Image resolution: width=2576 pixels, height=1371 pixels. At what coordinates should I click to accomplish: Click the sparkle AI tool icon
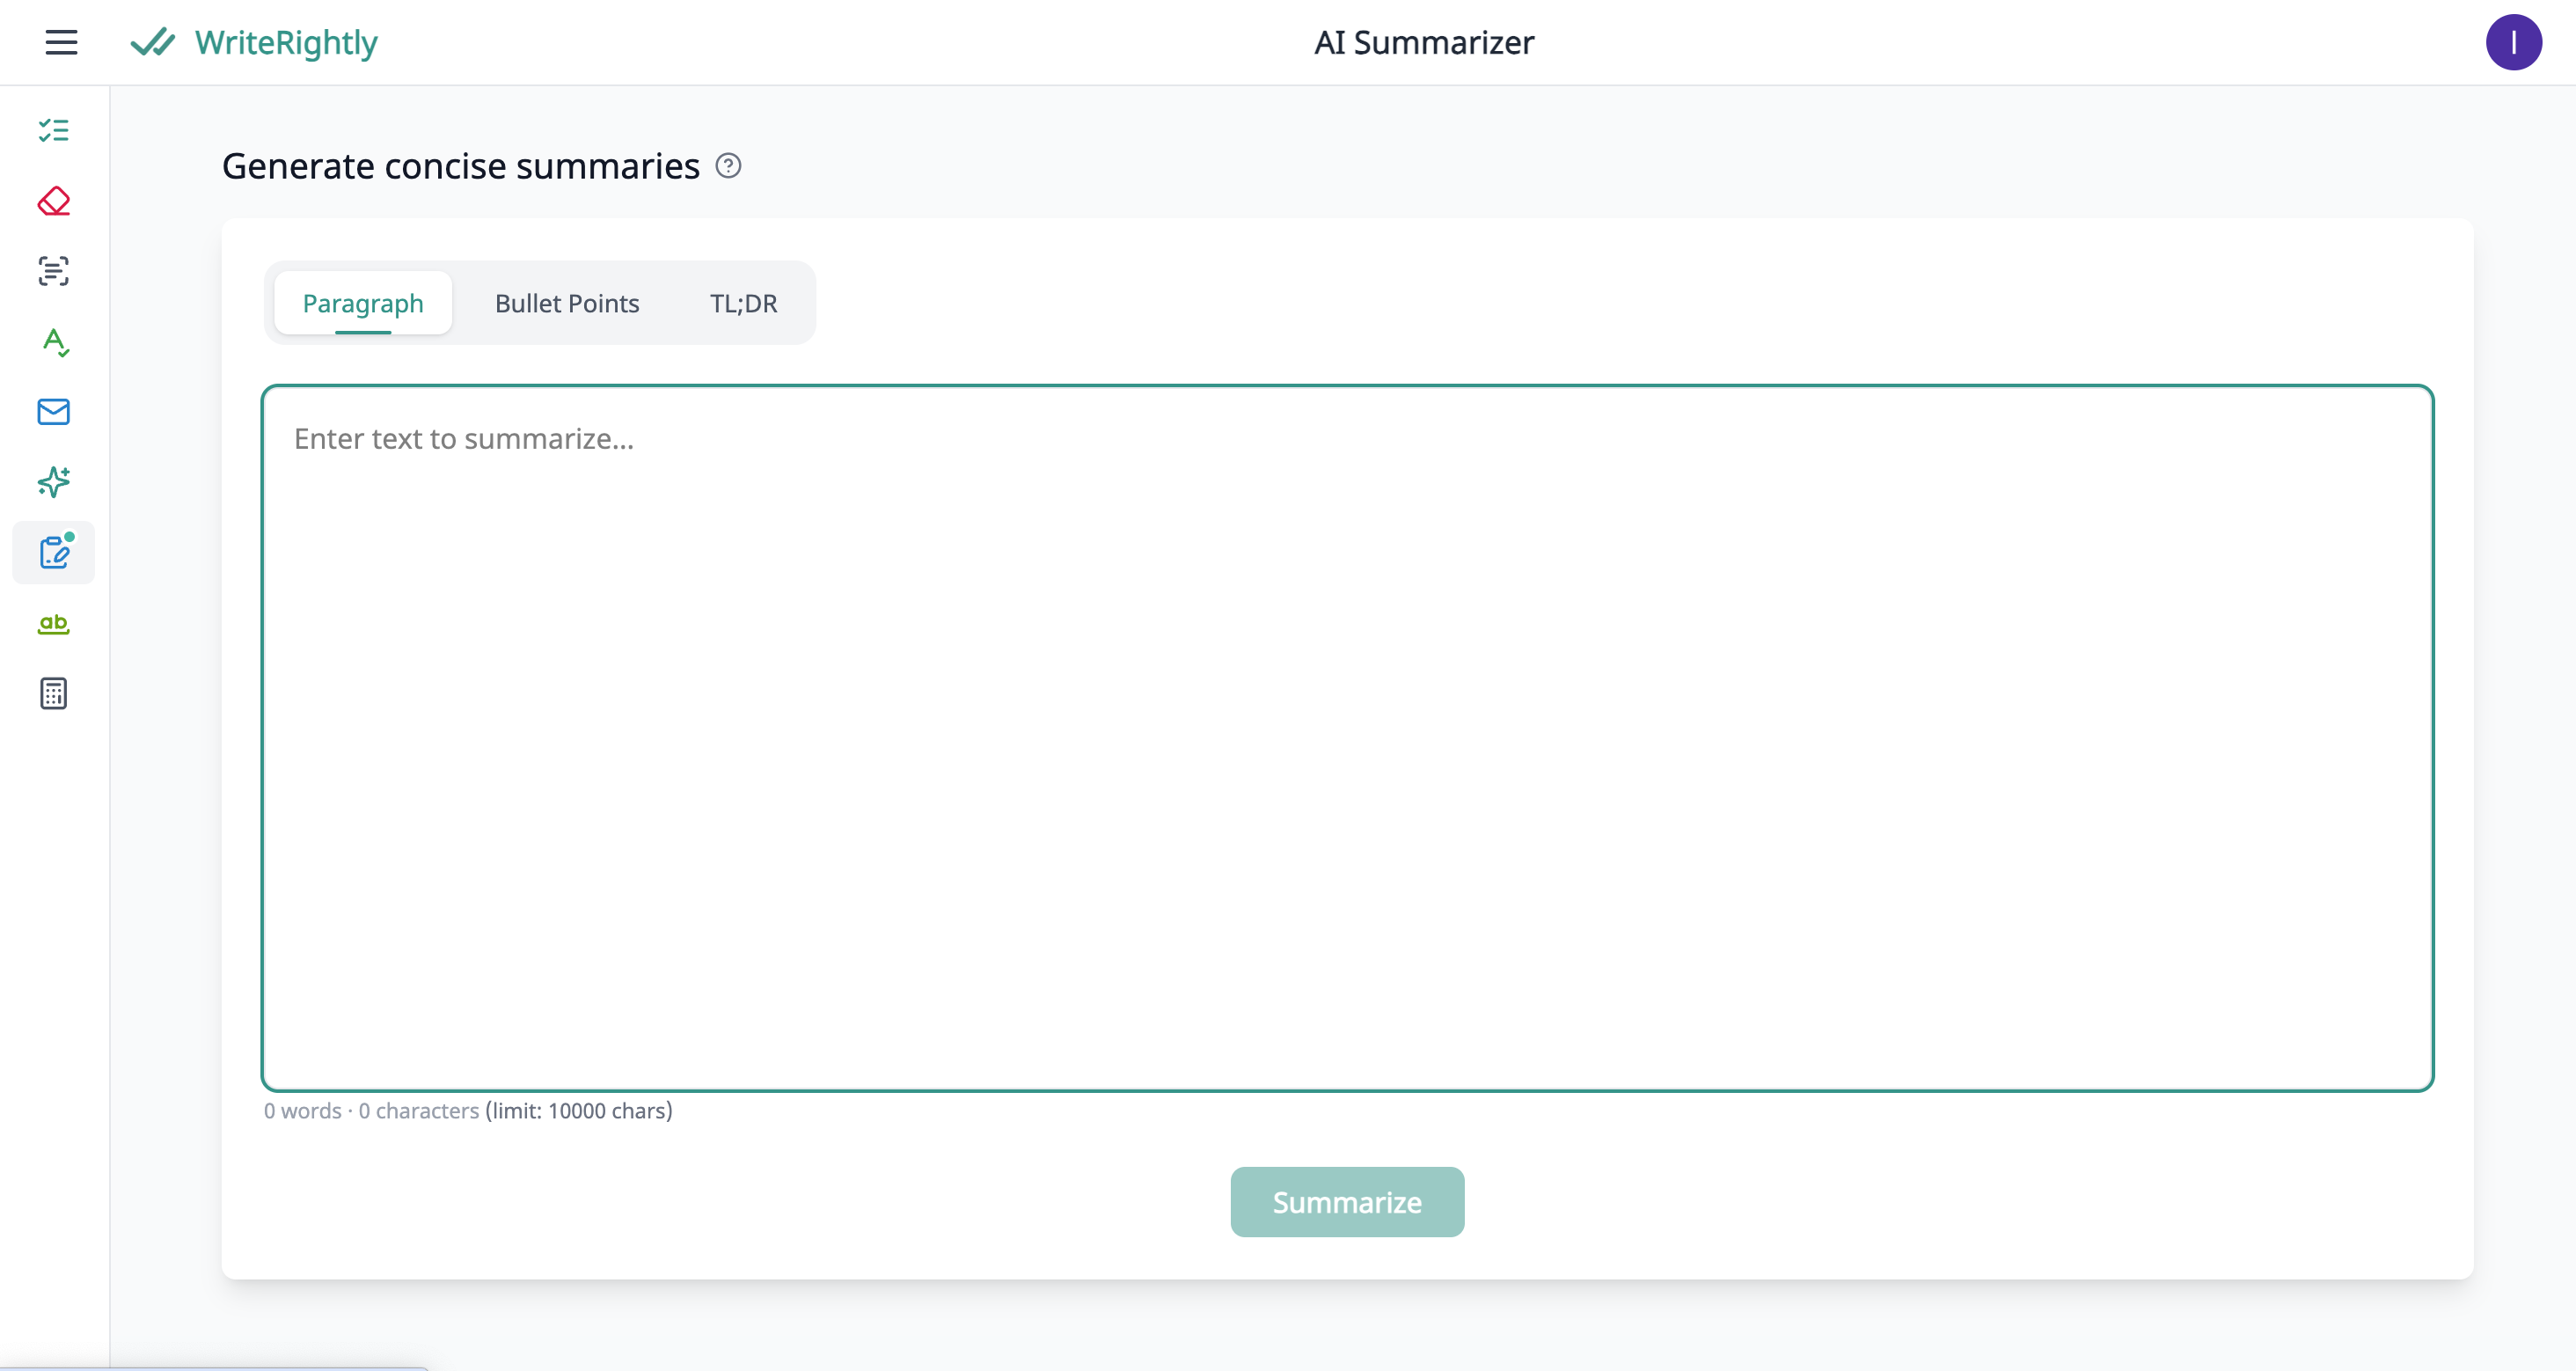(x=54, y=482)
